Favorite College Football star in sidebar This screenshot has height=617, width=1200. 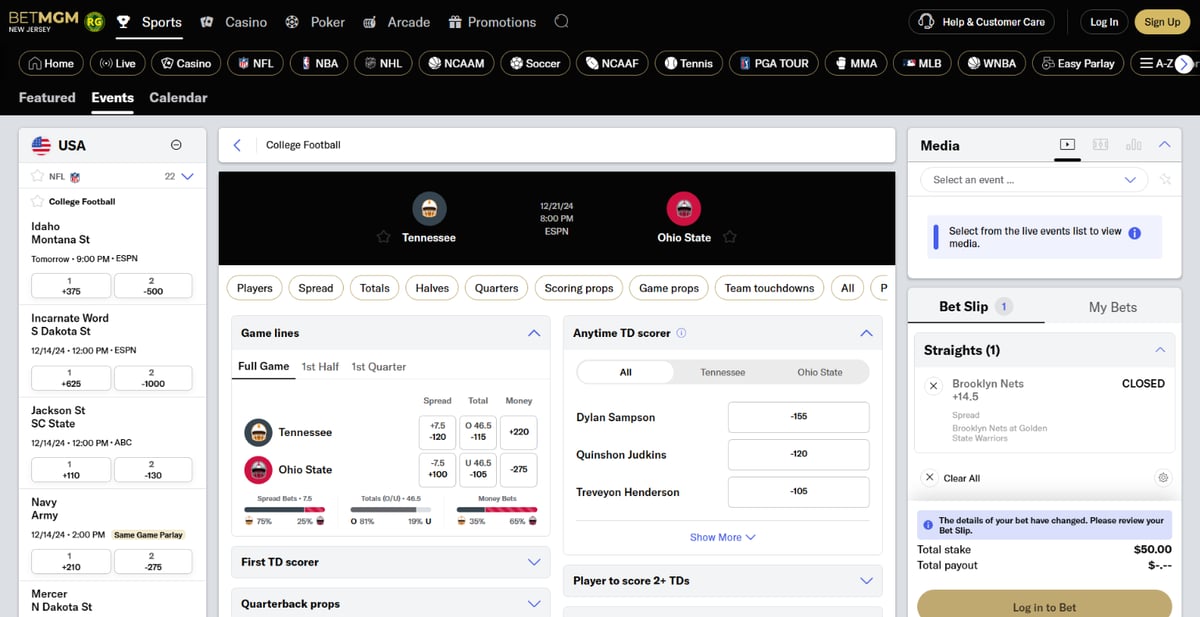[x=37, y=201]
